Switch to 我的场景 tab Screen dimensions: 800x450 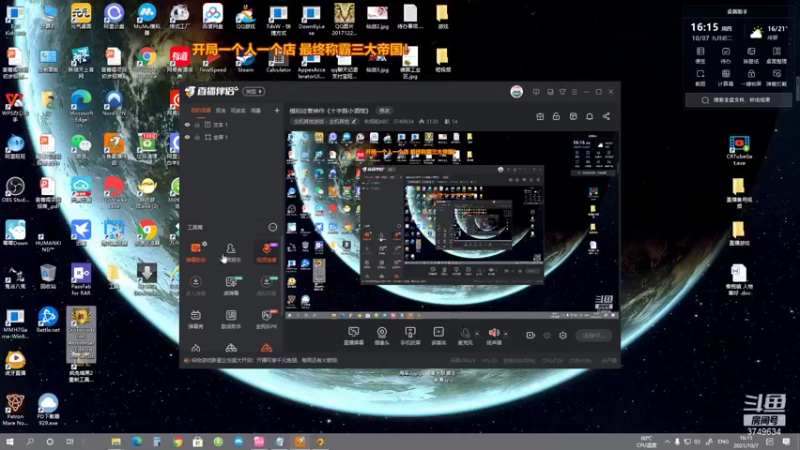click(x=201, y=110)
